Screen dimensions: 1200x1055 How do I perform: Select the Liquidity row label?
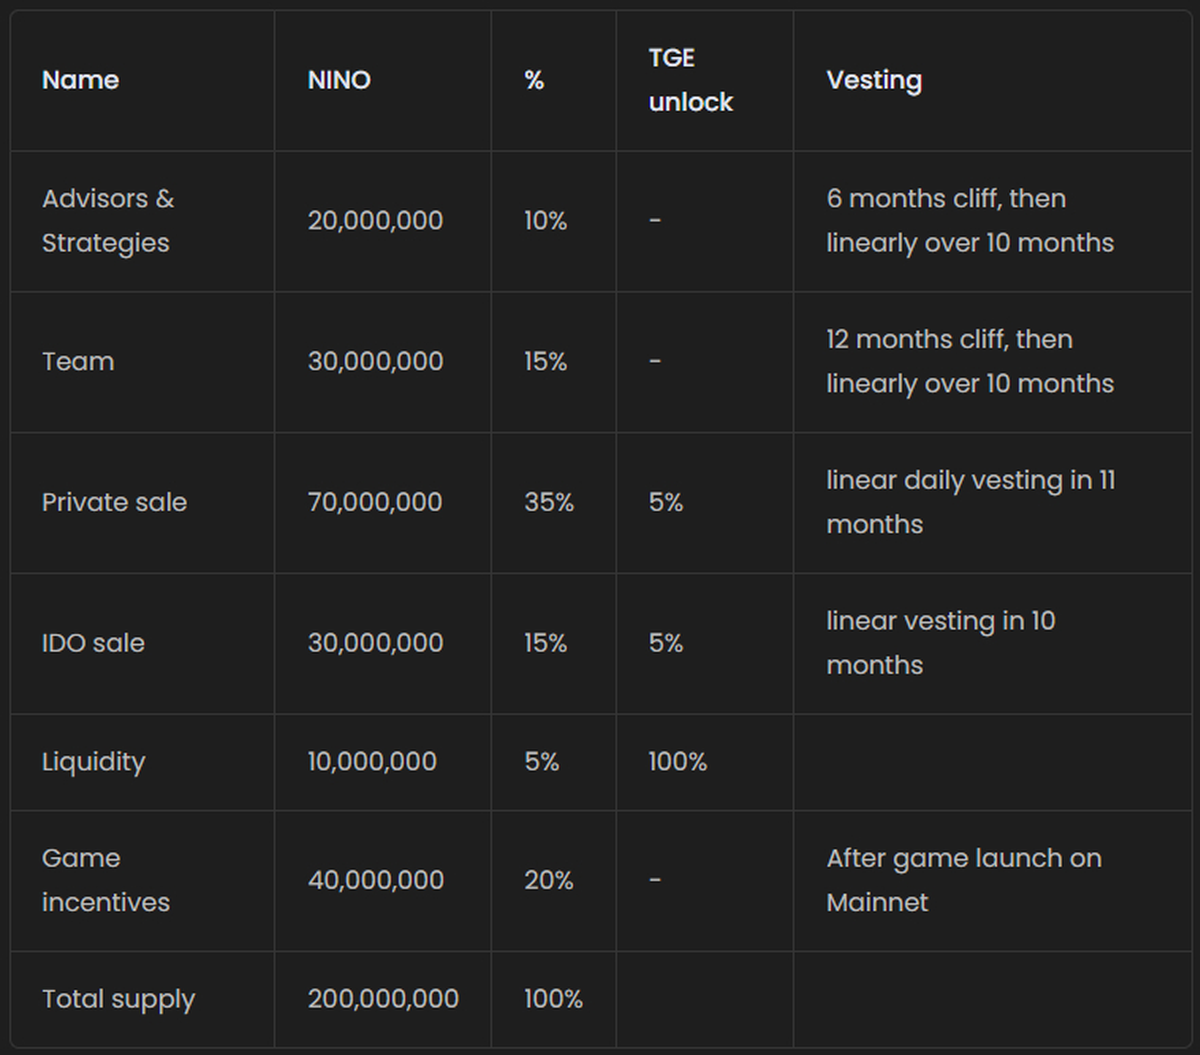click(93, 762)
